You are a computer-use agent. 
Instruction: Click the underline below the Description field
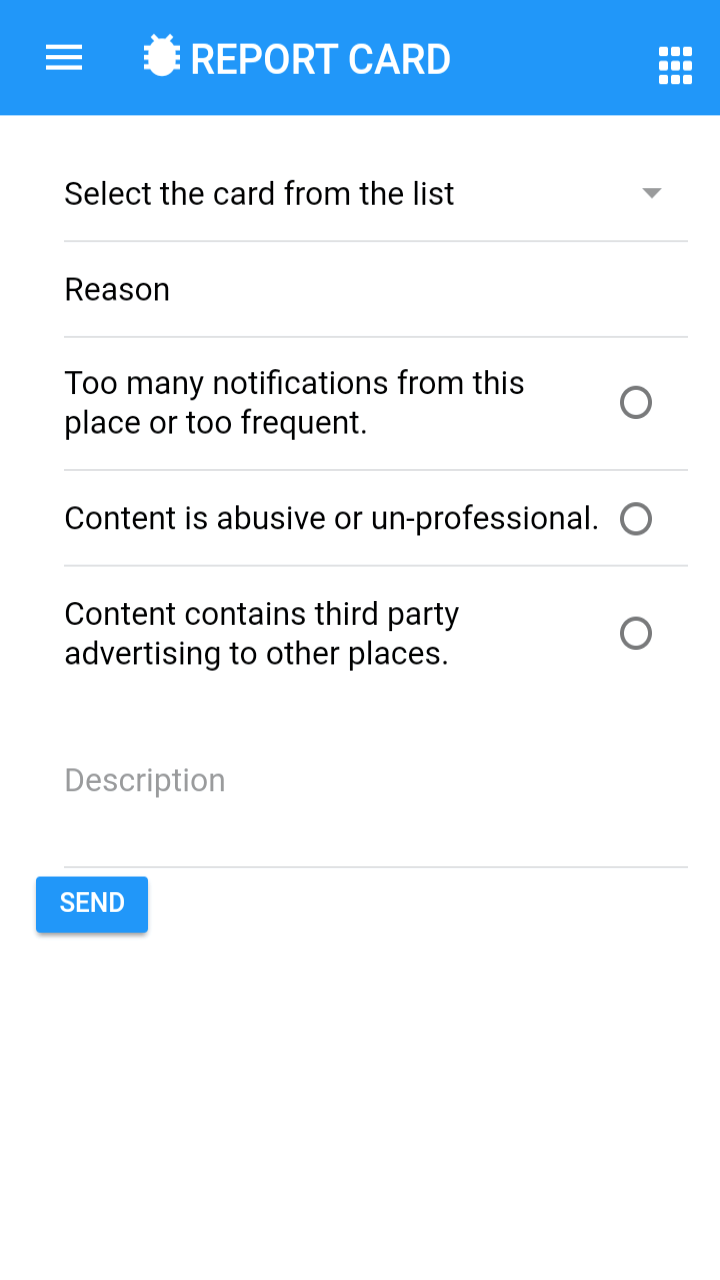point(376,866)
